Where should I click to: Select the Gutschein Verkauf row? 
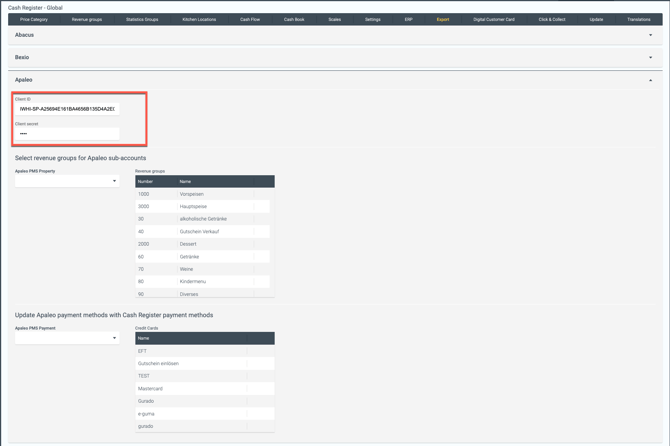coord(205,232)
